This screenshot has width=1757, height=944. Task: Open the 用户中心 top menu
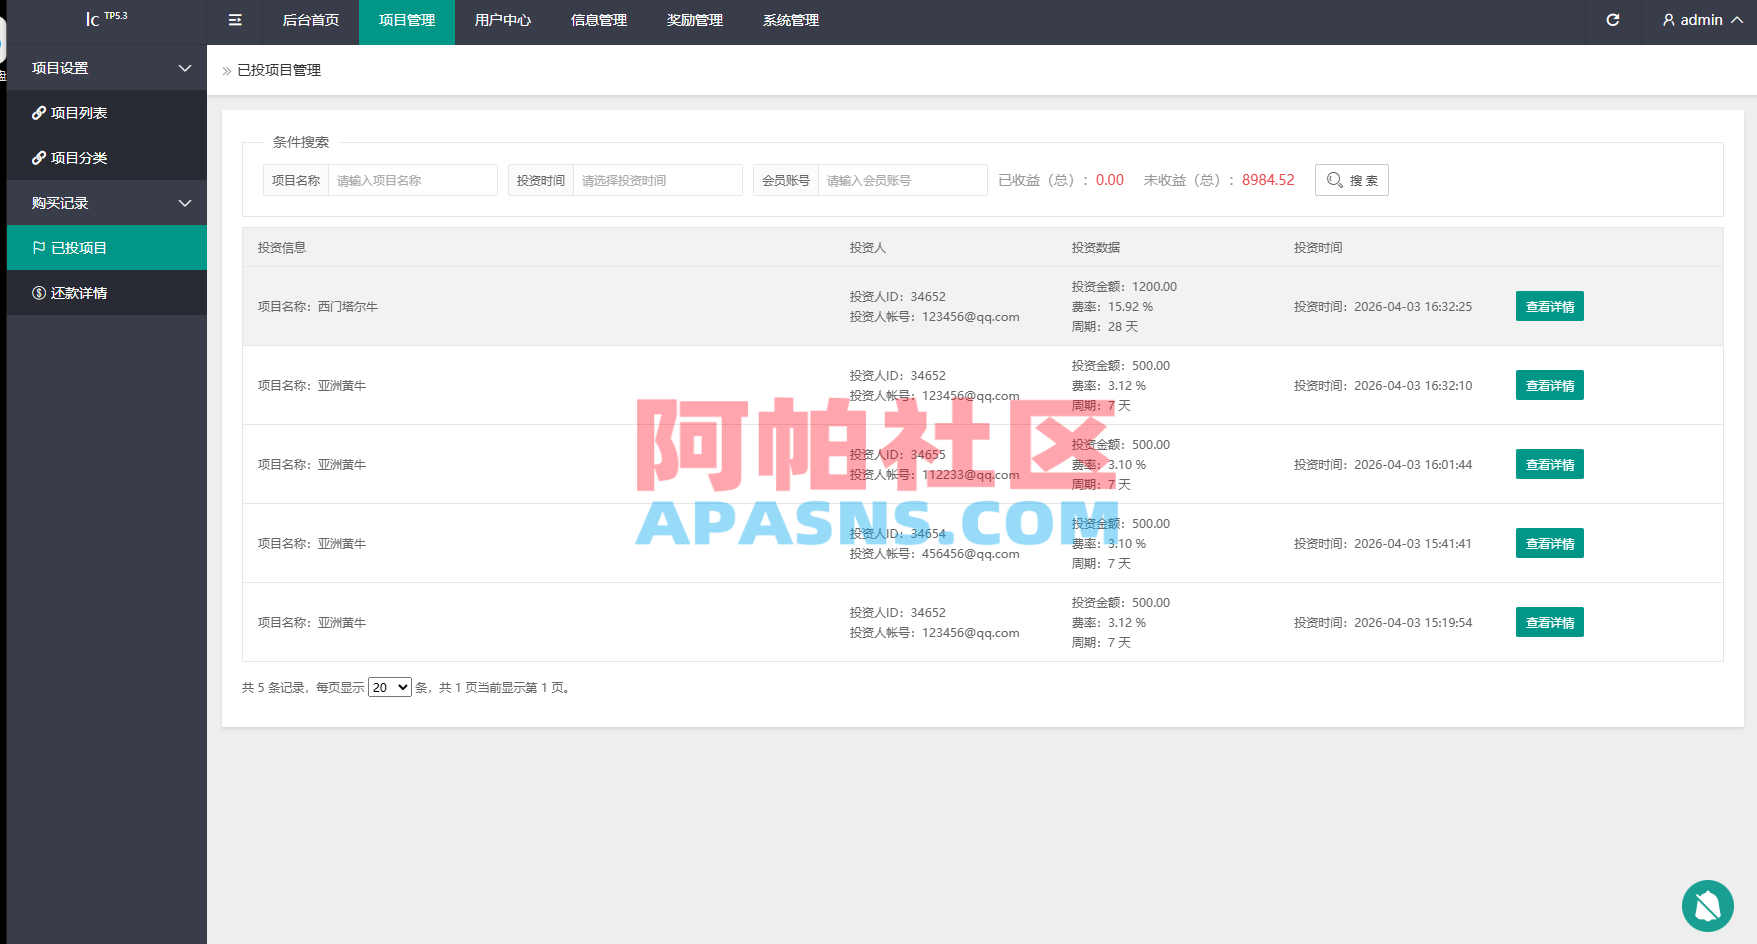point(503,20)
